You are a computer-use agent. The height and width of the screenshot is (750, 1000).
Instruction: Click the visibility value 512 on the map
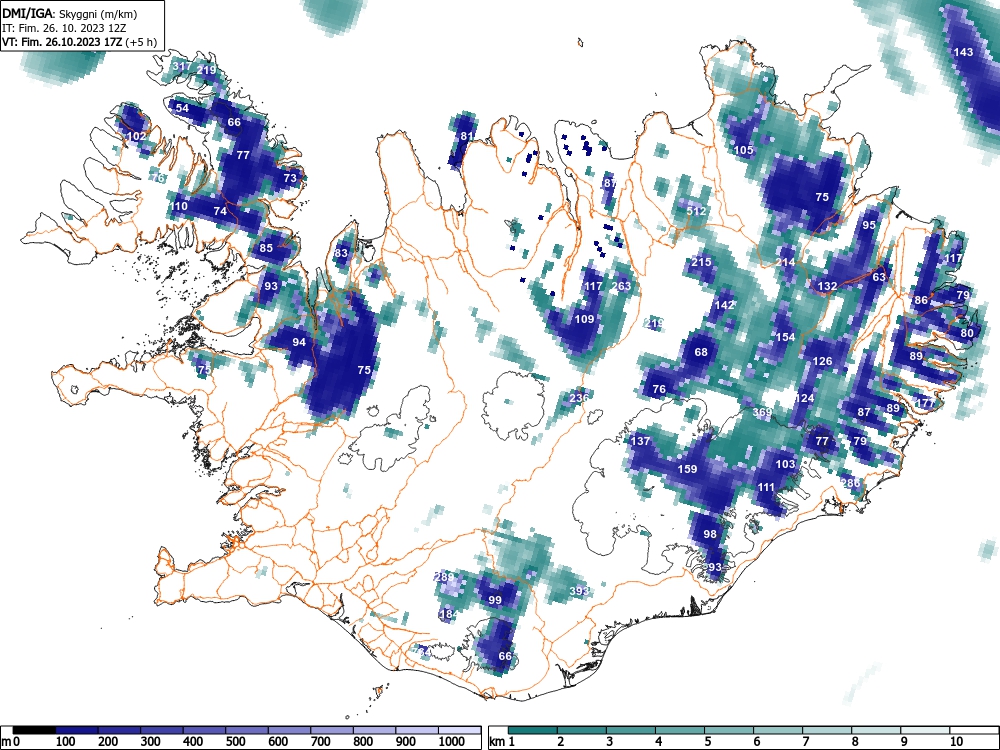click(x=696, y=211)
